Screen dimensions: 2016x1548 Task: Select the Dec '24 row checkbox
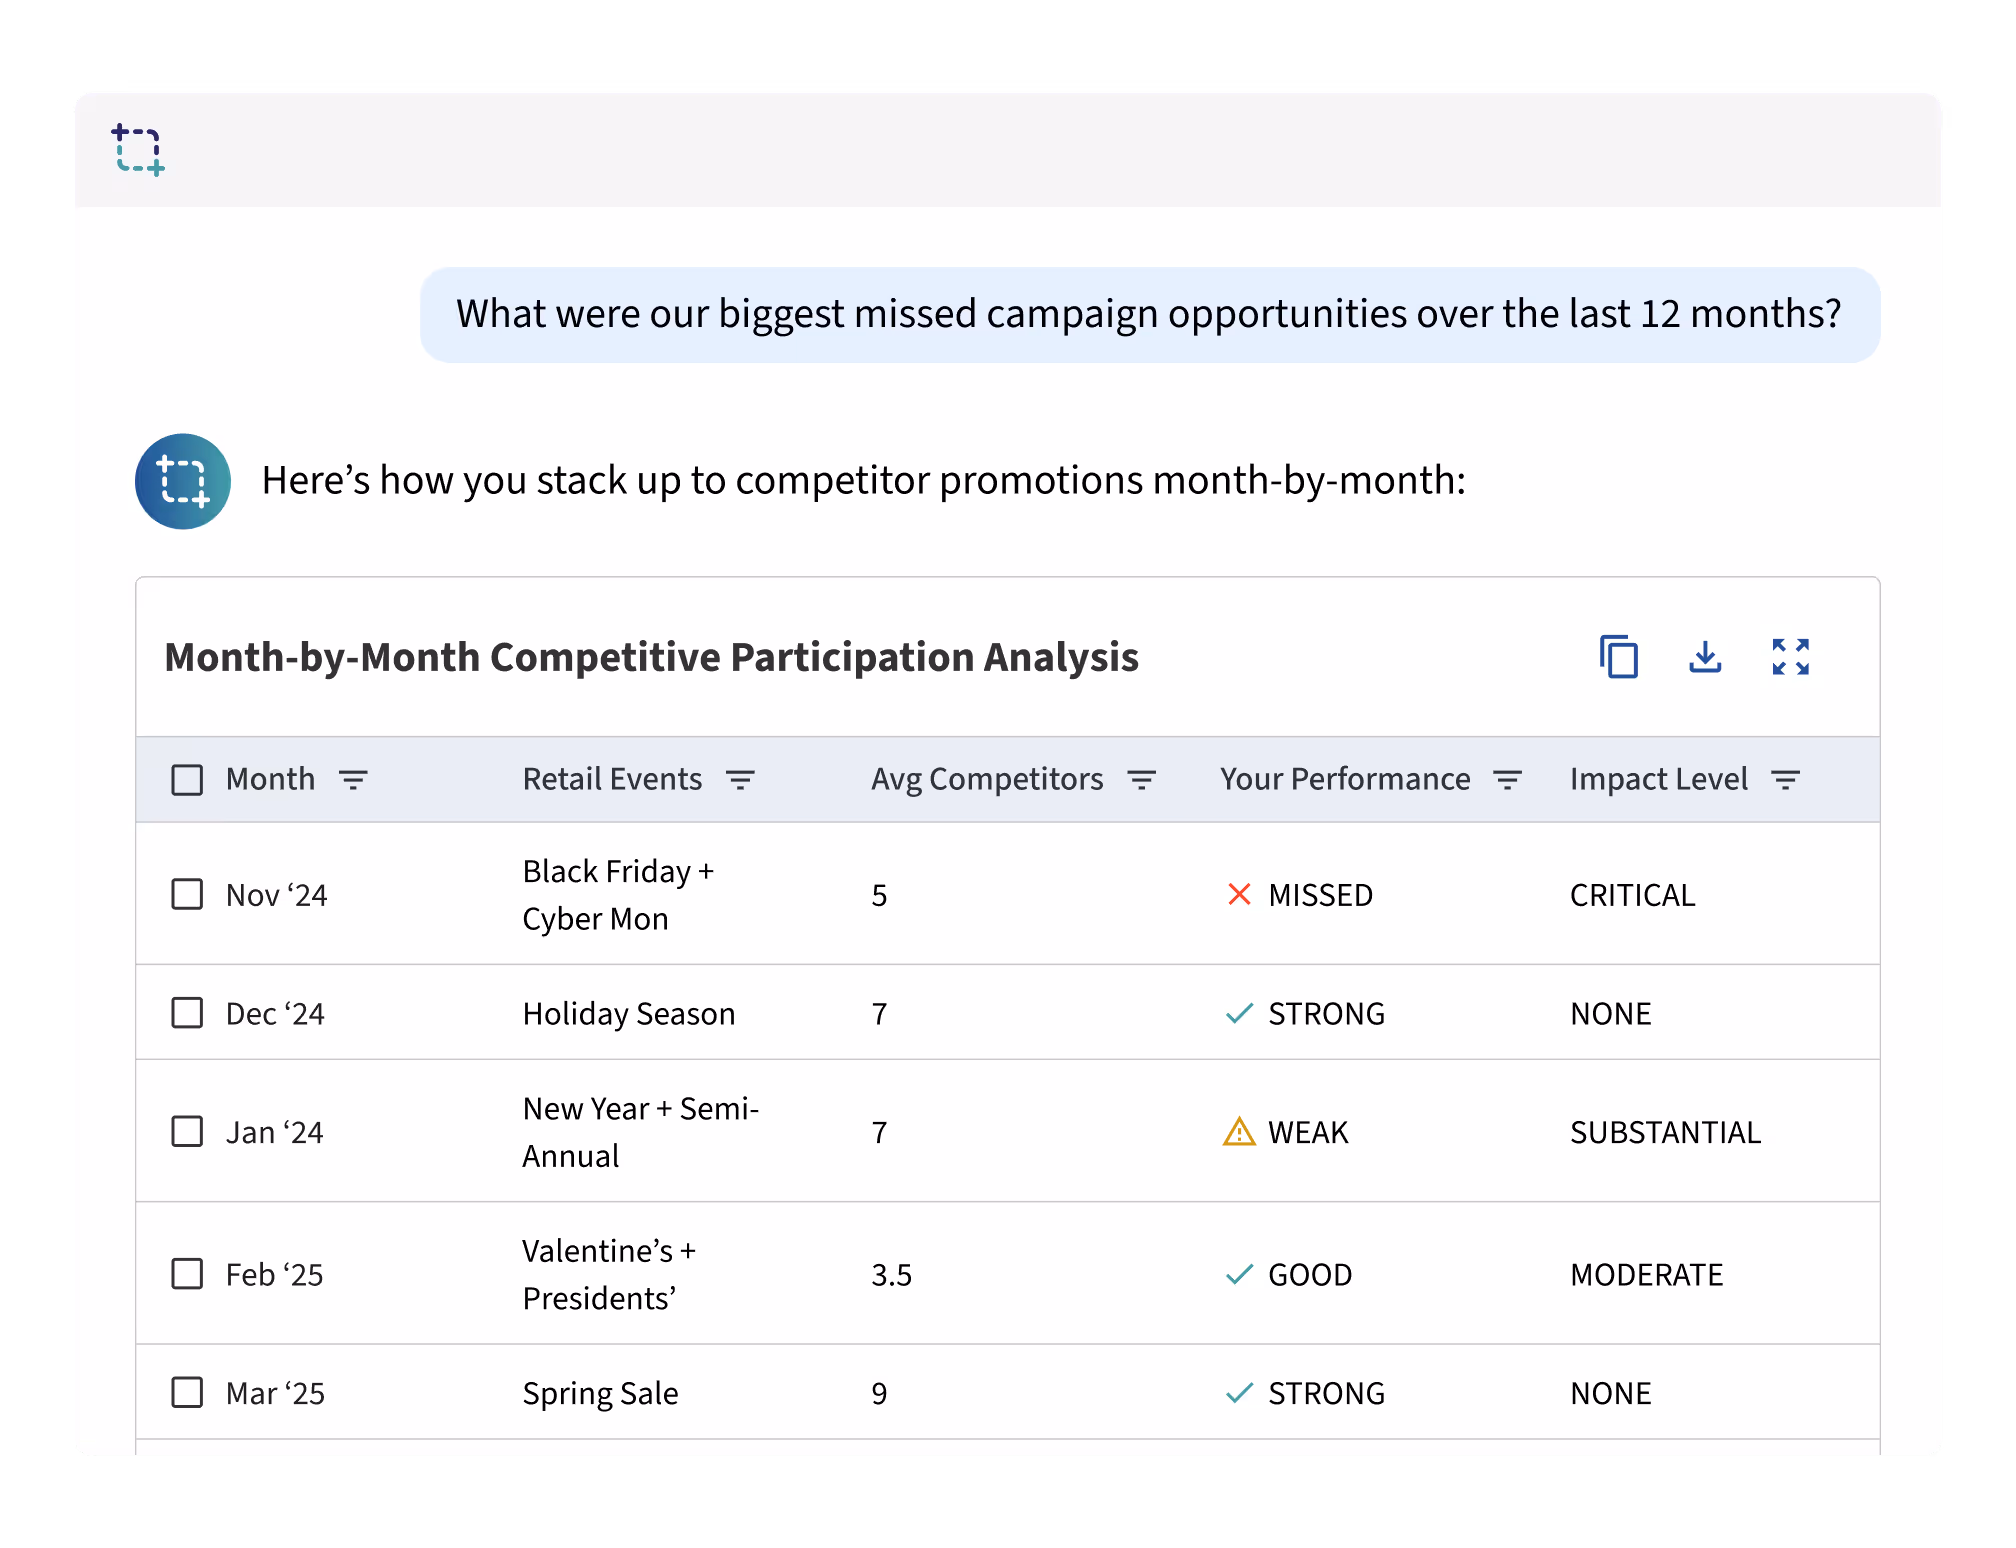[x=187, y=1013]
